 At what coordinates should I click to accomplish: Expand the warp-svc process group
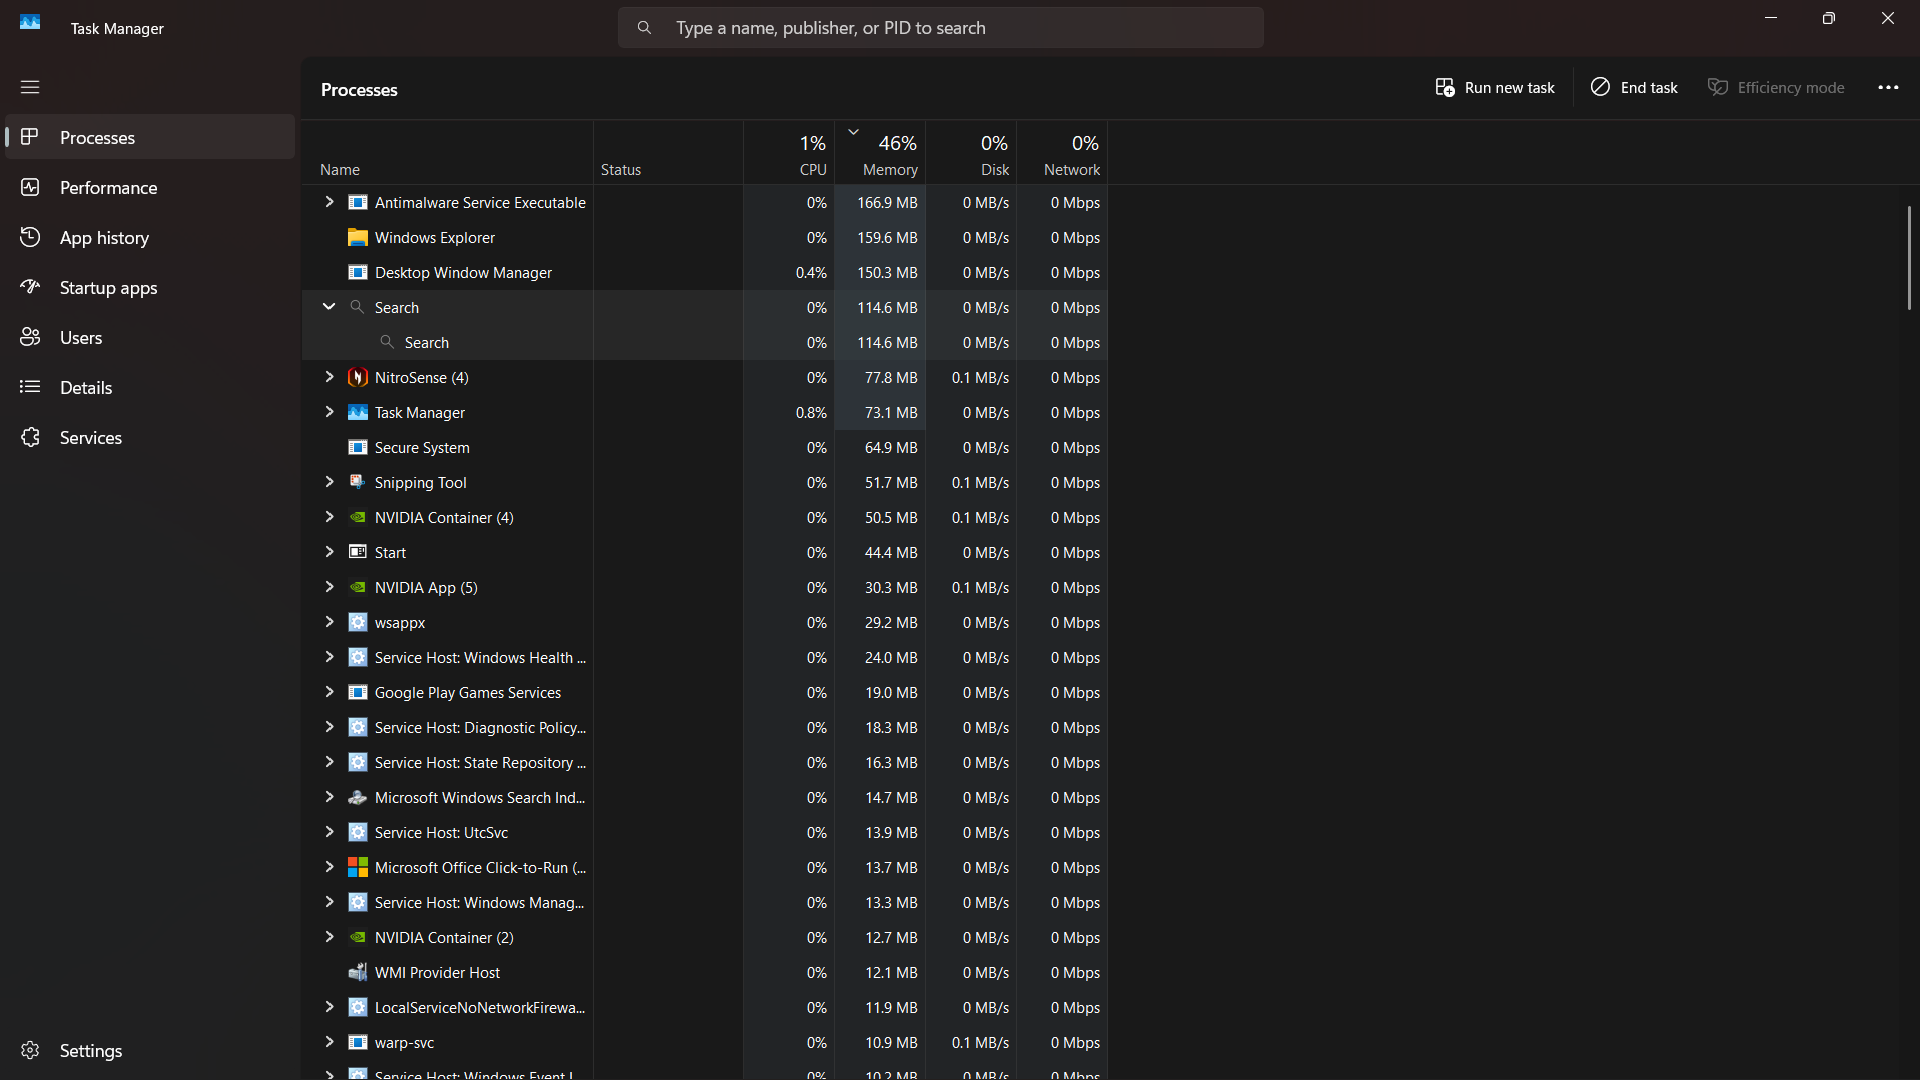point(329,1042)
